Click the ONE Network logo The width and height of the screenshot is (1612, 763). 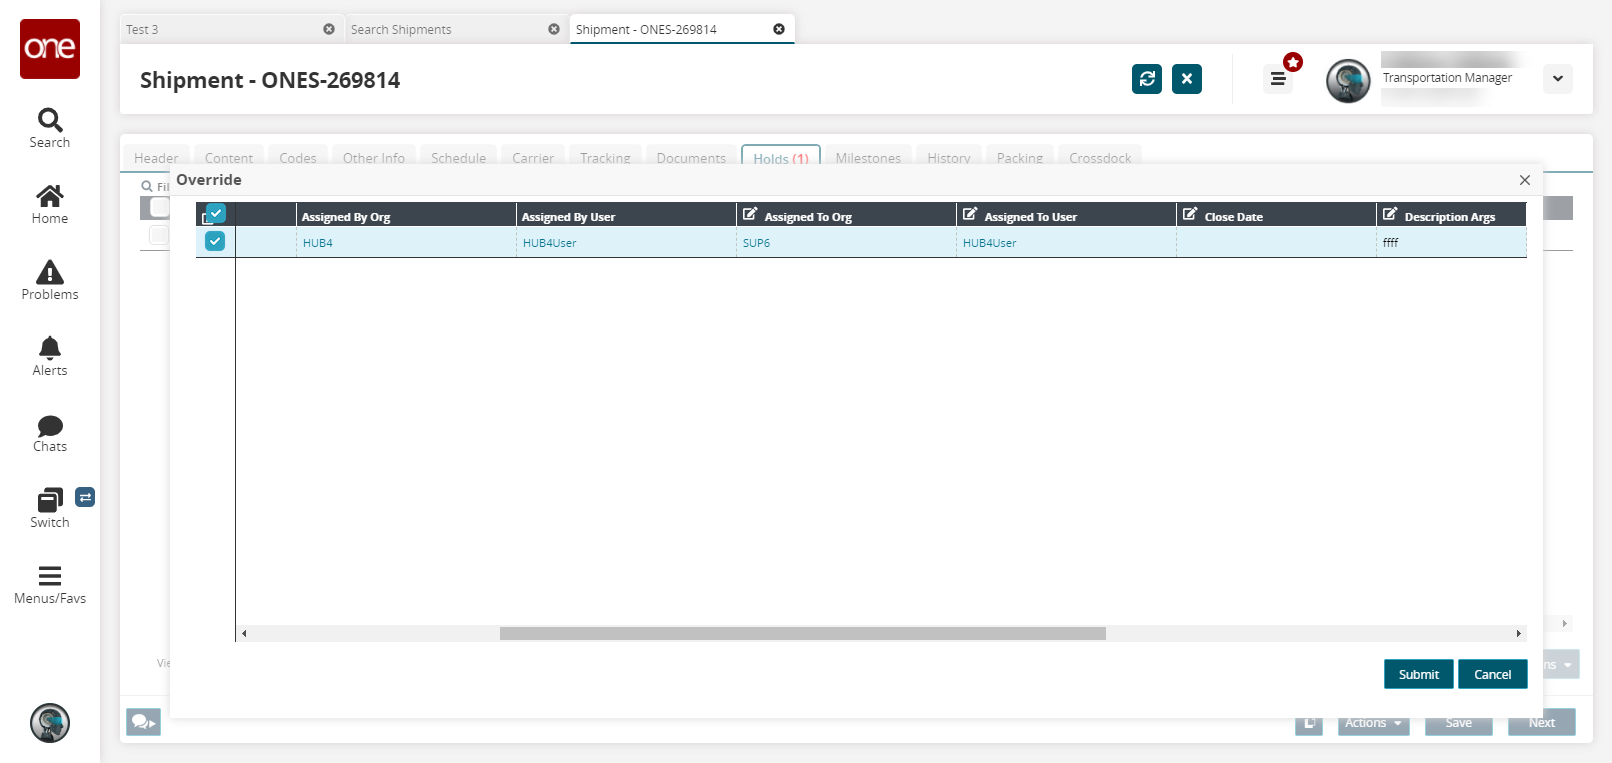50,48
